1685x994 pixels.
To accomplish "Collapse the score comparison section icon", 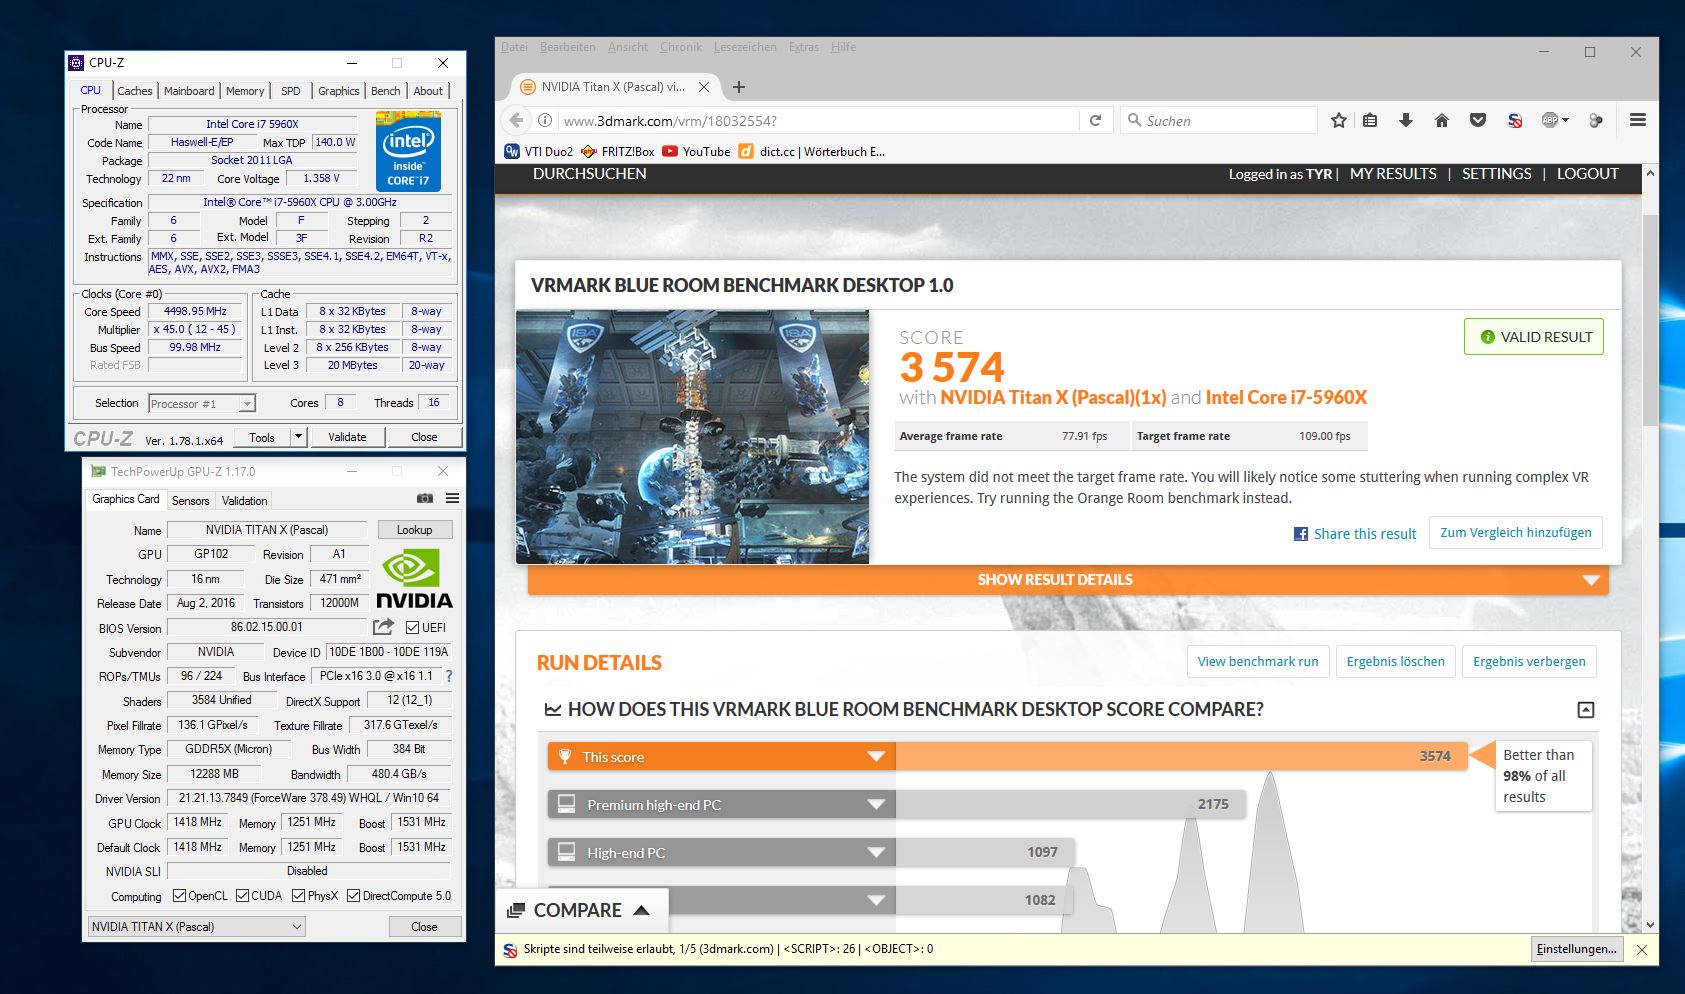I will tap(1585, 710).
